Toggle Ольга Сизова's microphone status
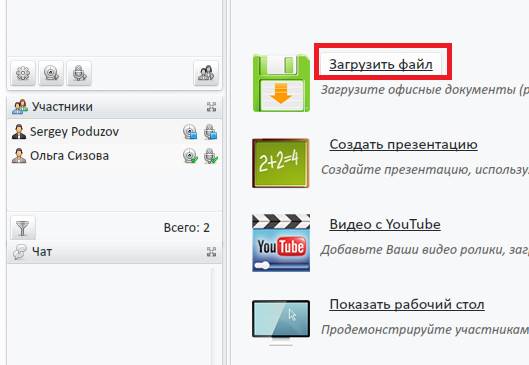 click(x=211, y=156)
